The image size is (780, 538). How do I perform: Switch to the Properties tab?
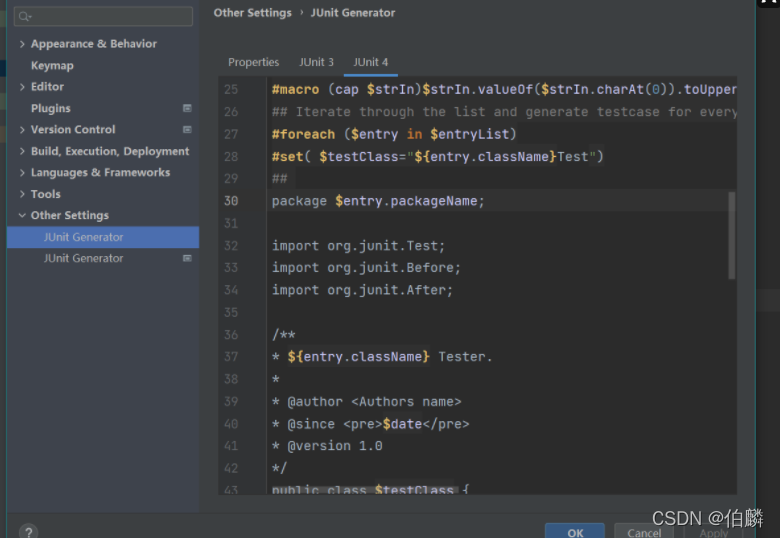pyautogui.click(x=253, y=62)
